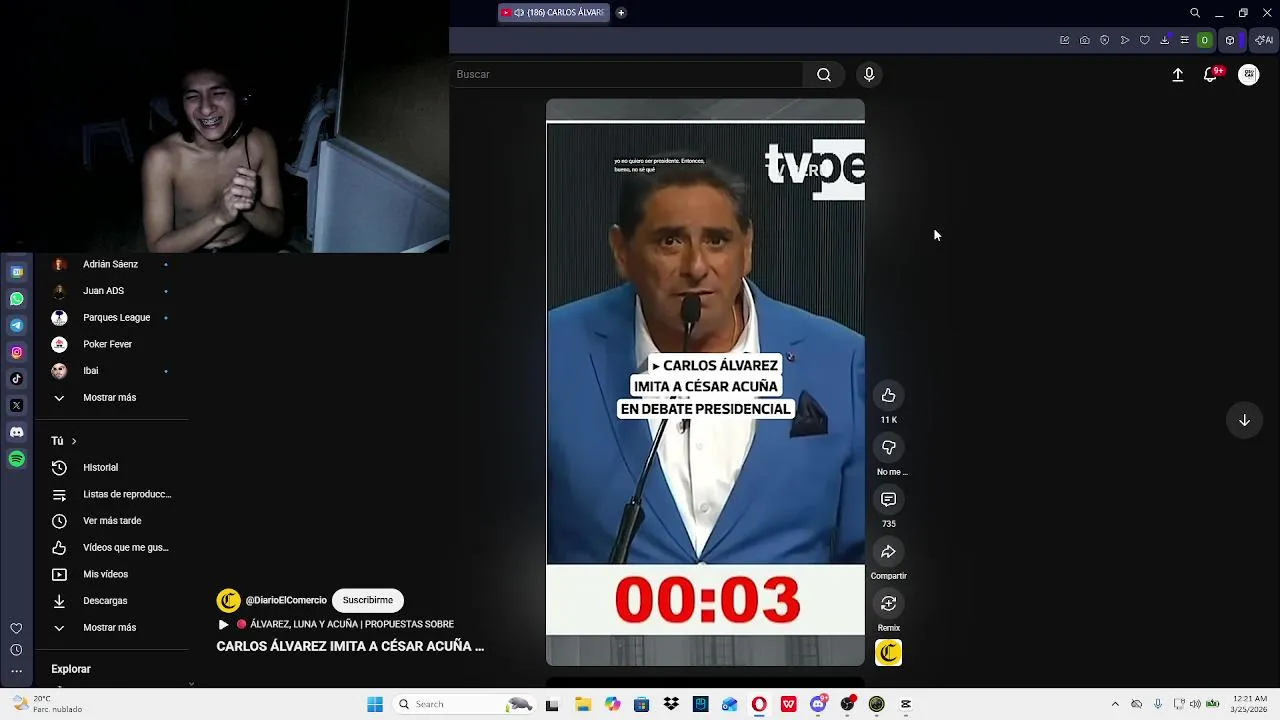Mute the CARLOS ÁLVAREZ tab audio
The image size is (1280, 720).
pos(519,13)
